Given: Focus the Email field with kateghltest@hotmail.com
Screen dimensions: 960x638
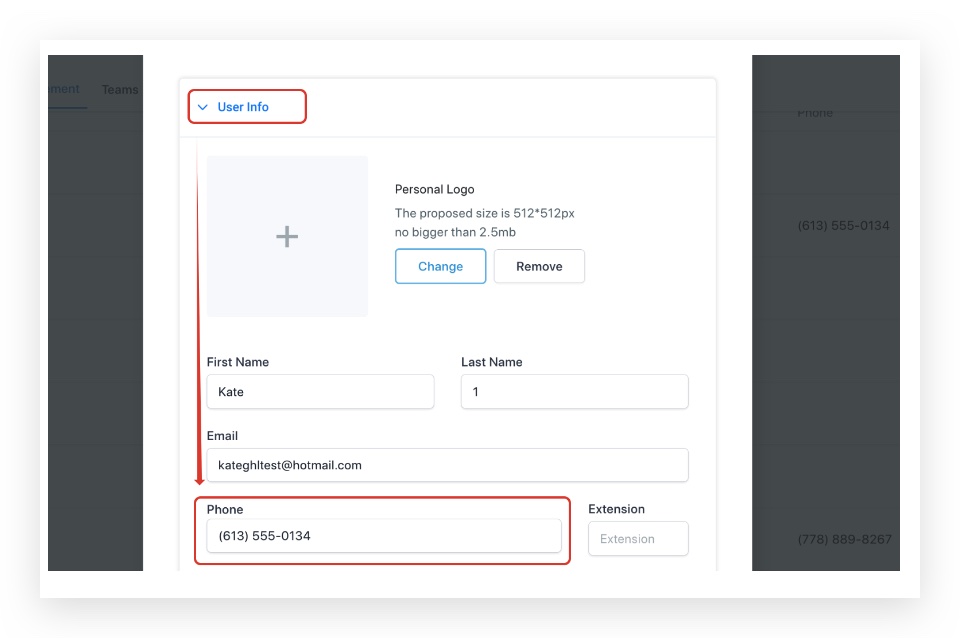Looking at the screenshot, I should (447, 465).
